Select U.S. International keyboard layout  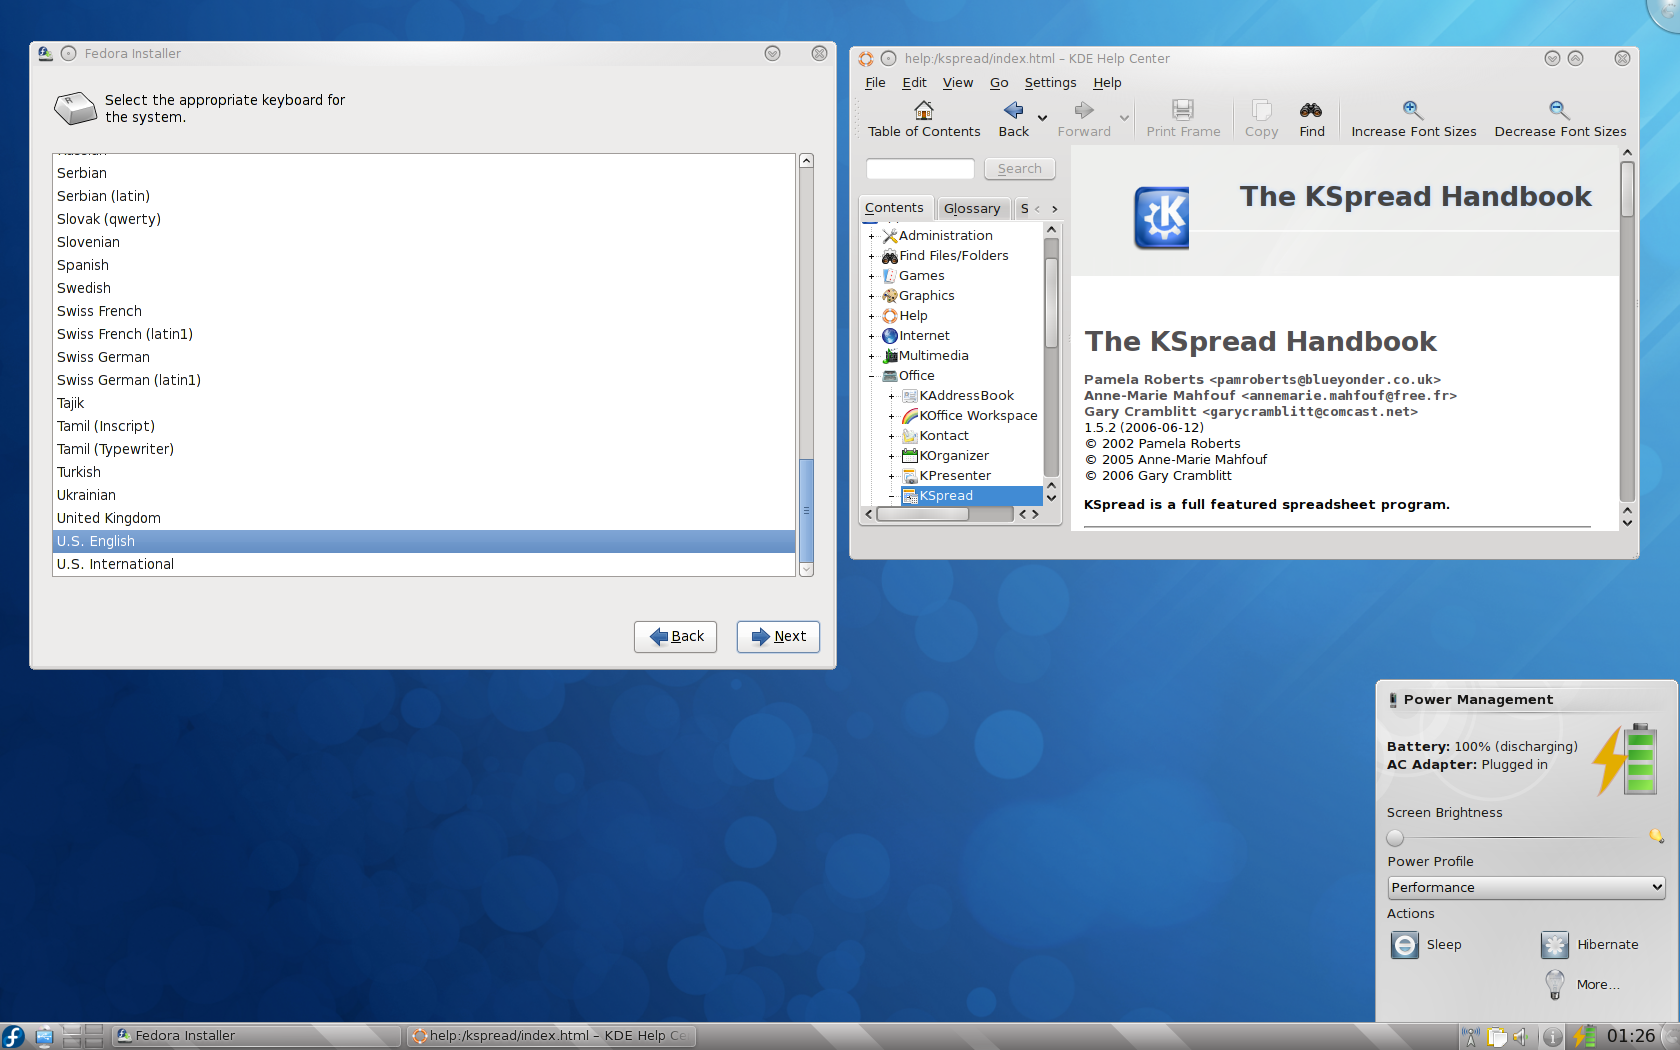pyautogui.click(x=424, y=564)
